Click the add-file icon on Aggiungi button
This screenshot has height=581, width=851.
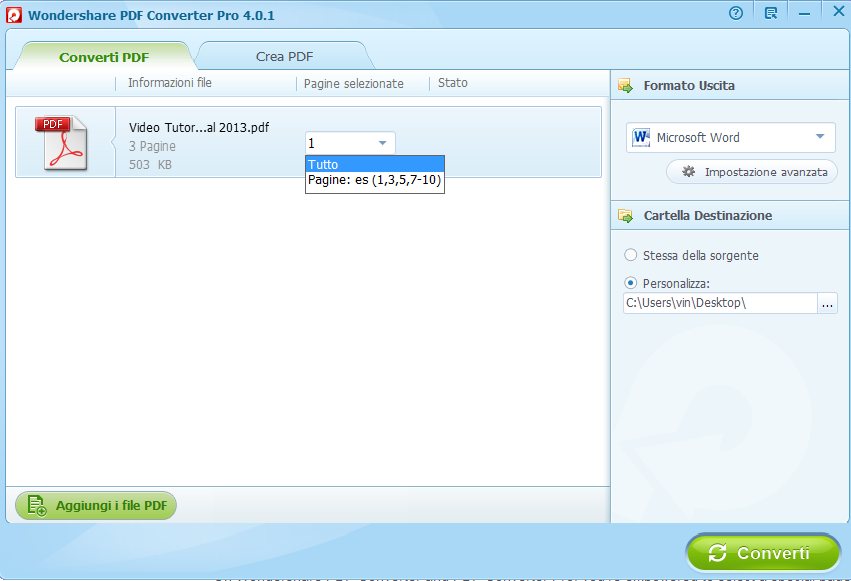pos(37,506)
